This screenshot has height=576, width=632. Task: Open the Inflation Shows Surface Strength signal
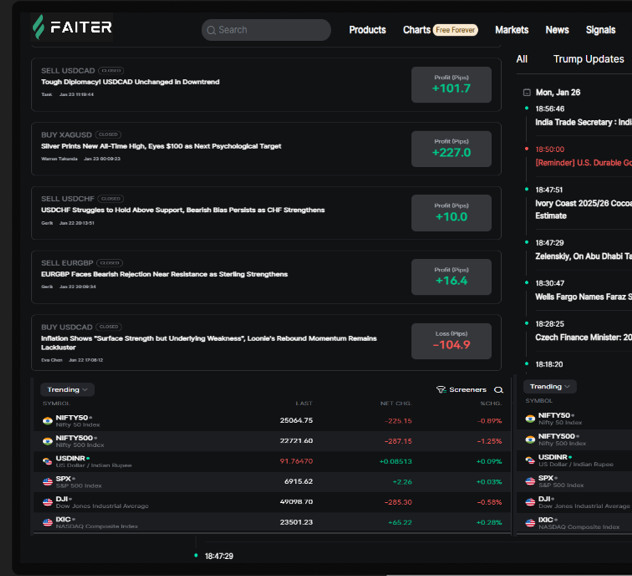click(209, 343)
